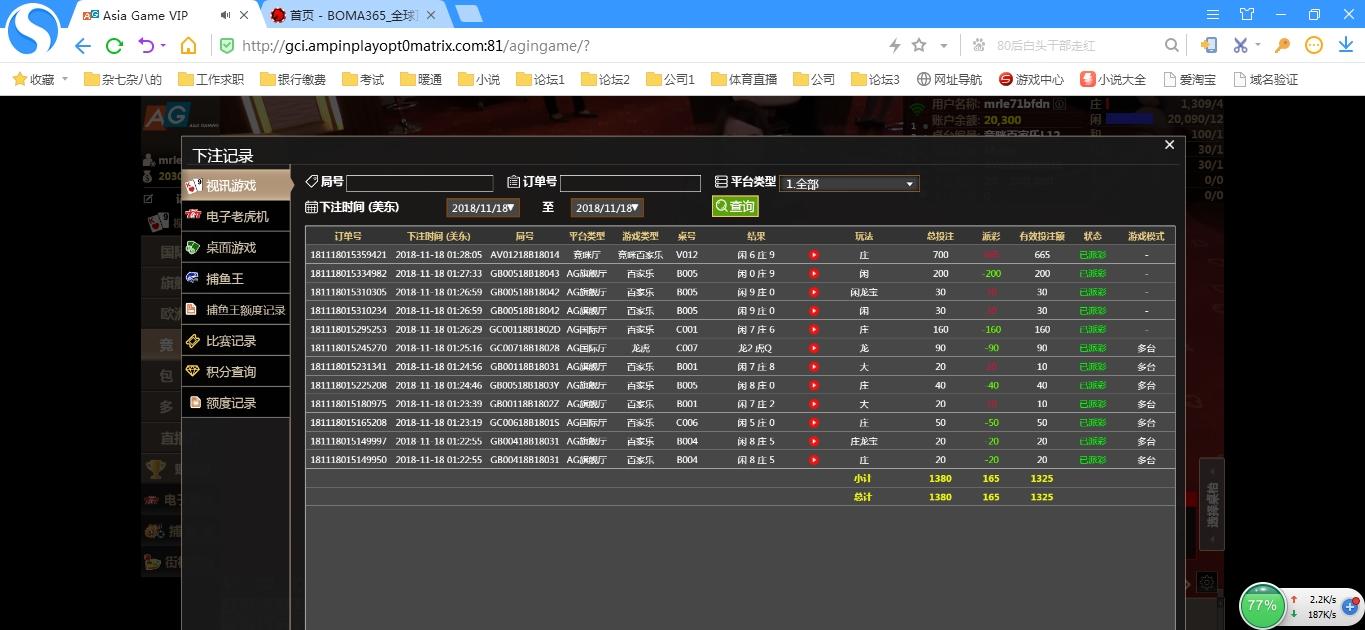
Task: Click the browser address bar URL
Action: pos(416,46)
